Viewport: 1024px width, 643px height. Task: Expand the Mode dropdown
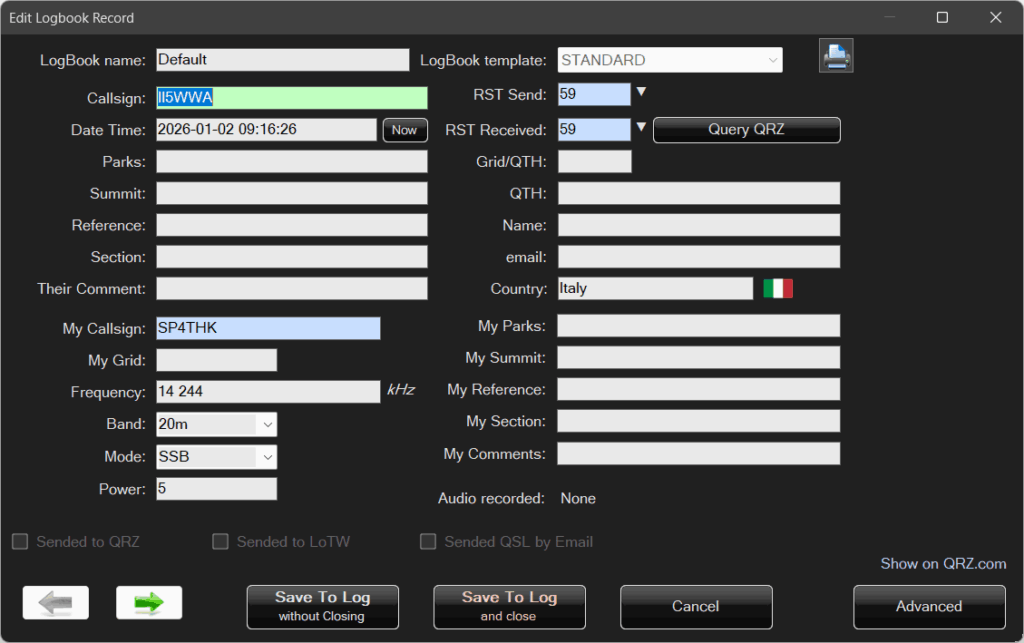pyautogui.click(x=267, y=458)
